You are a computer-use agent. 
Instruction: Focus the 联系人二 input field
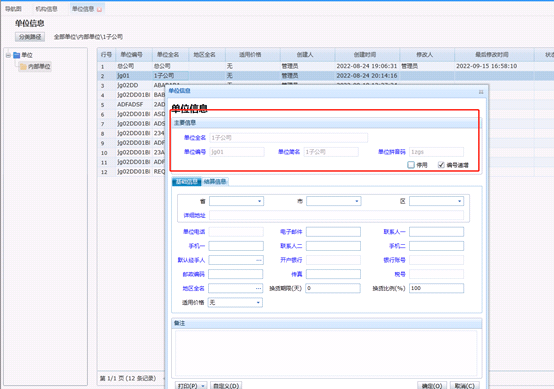[333, 246]
